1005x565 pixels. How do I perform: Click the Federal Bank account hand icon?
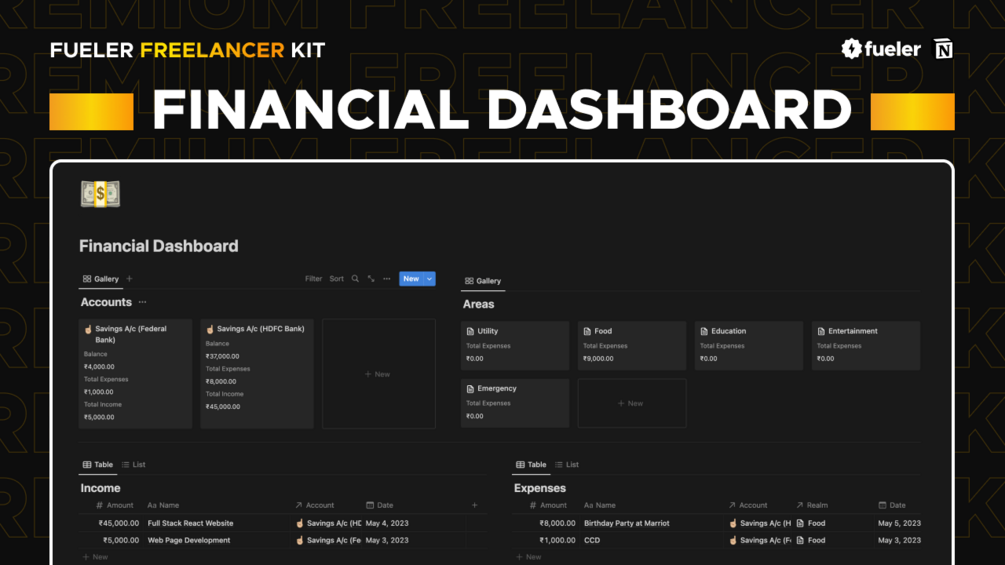click(x=88, y=329)
